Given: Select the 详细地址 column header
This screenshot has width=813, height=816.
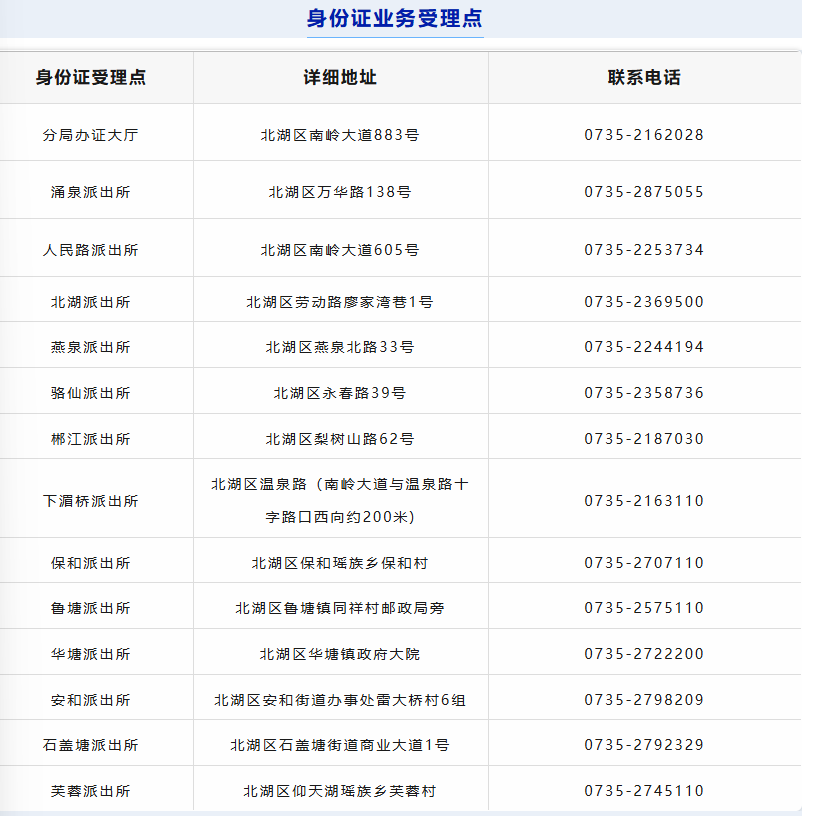Looking at the screenshot, I should tap(339, 77).
